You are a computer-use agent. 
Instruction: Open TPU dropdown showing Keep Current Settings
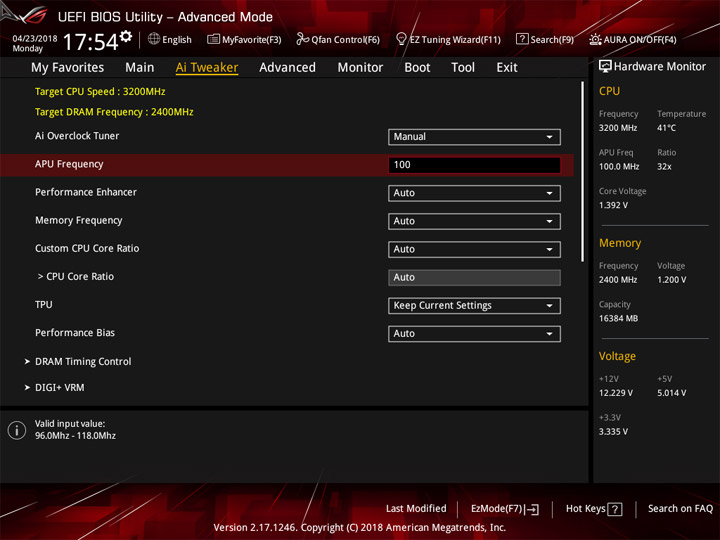click(x=474, y=306)
